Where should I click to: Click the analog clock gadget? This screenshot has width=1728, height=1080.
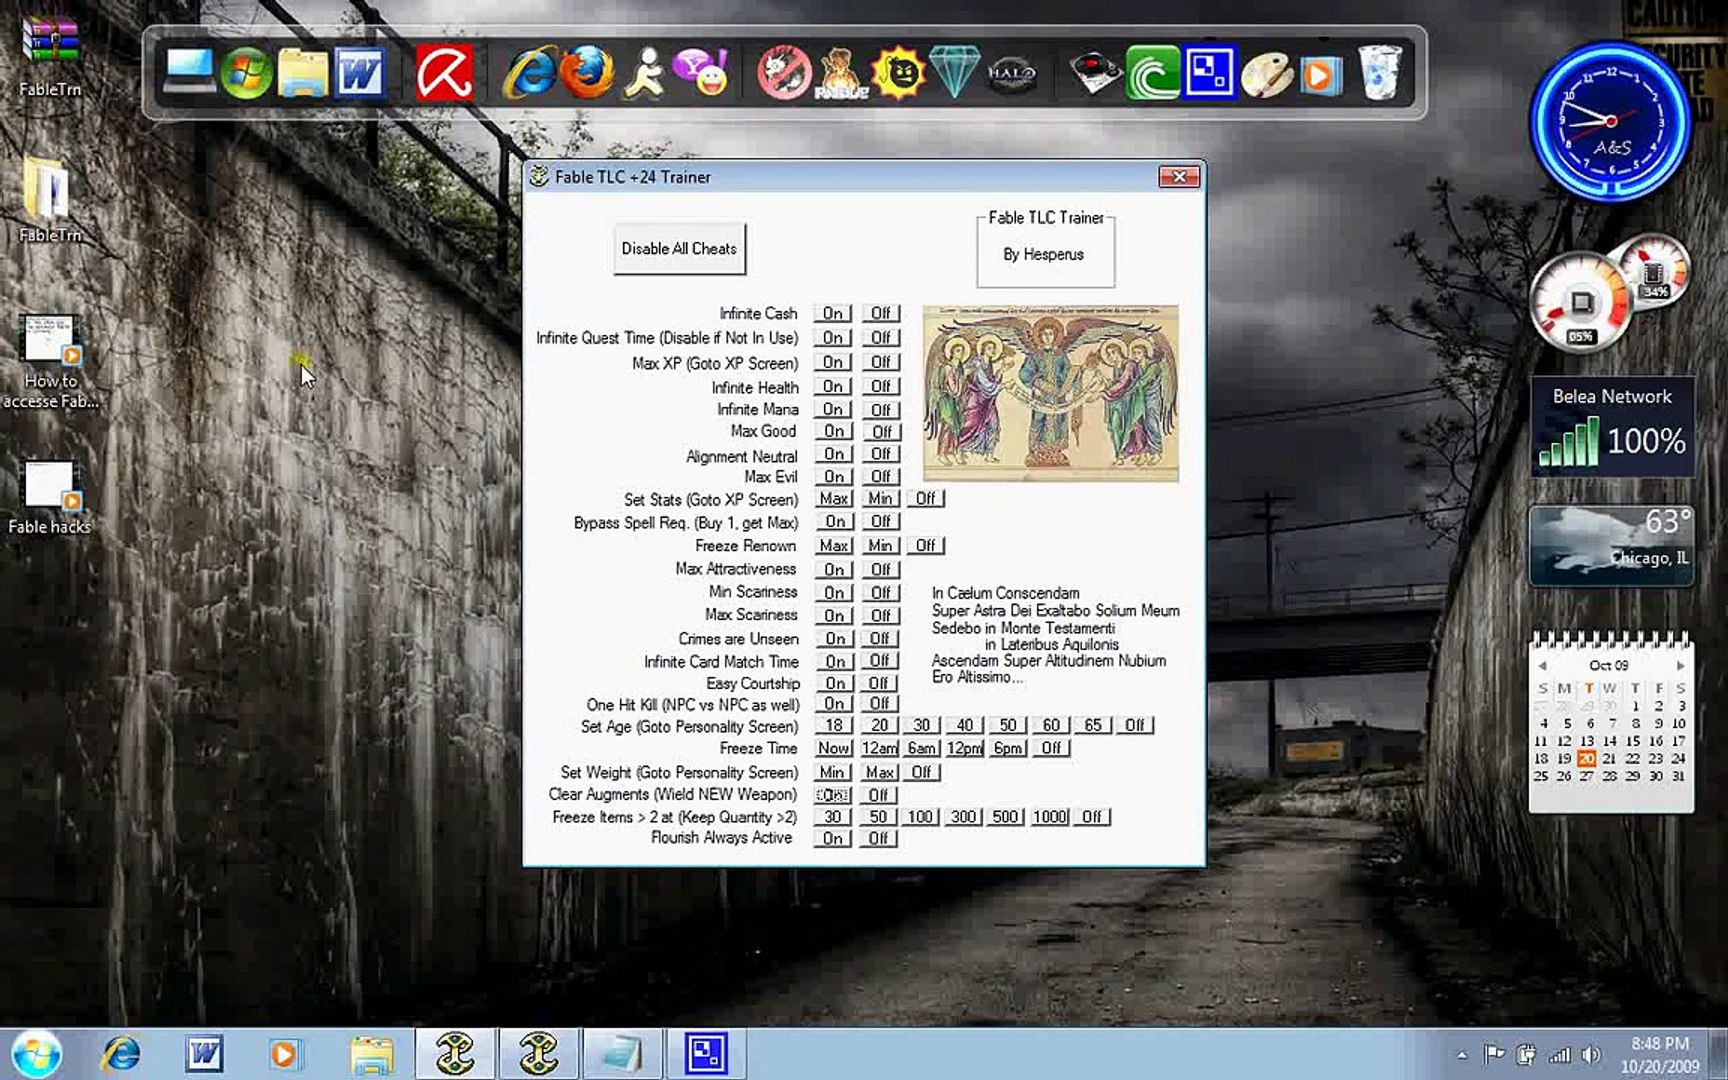(x=1609, y=121)
